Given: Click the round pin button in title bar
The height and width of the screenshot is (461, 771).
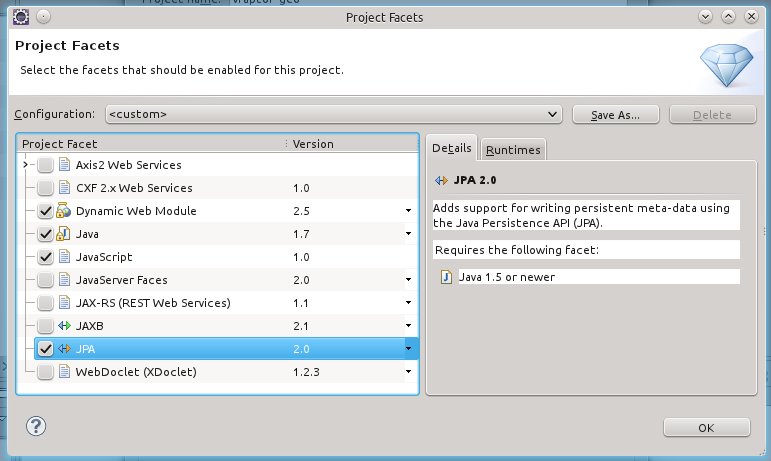Looking at the screenshot, I should pos(43,17).
